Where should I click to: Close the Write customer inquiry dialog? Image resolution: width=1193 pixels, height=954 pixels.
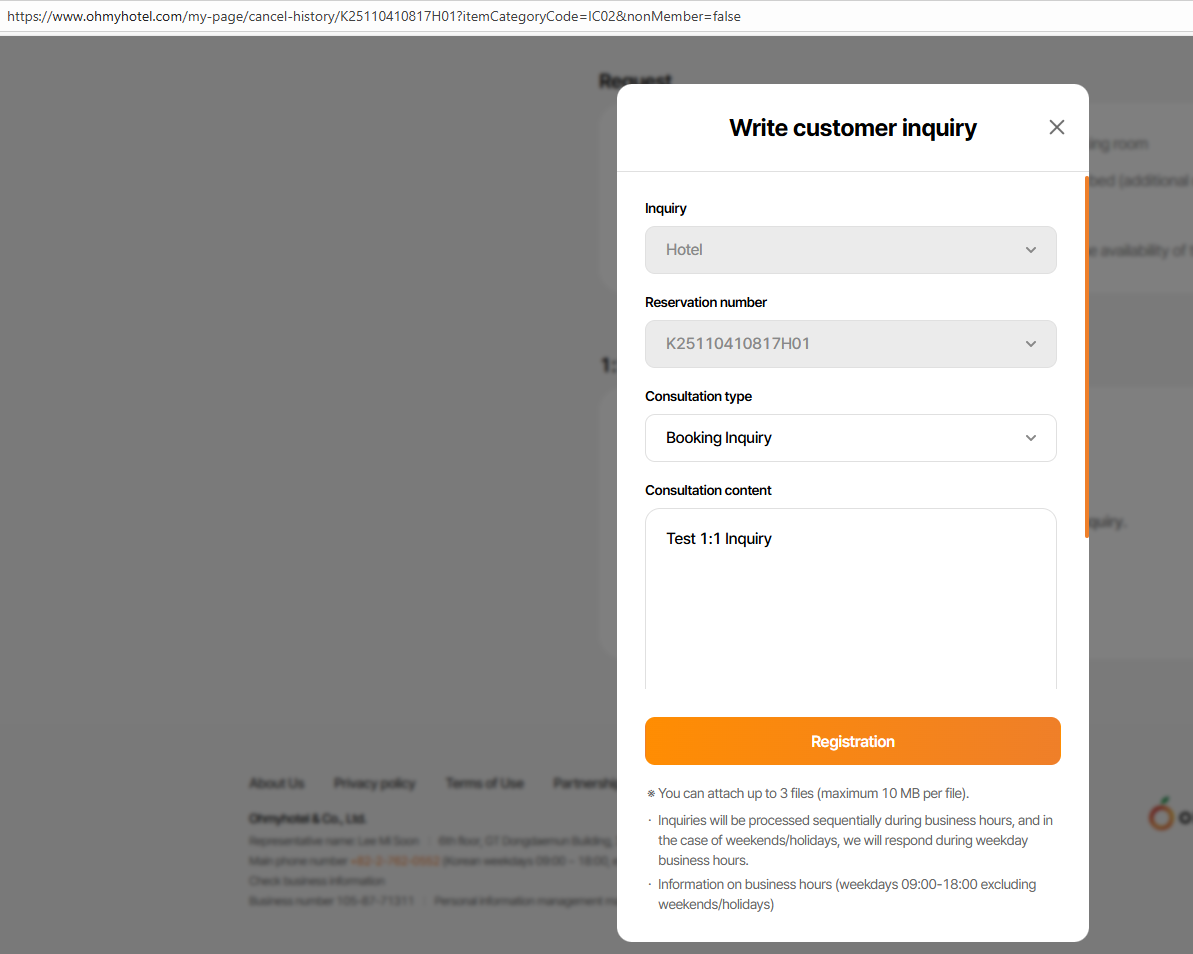coord(1056,128)
